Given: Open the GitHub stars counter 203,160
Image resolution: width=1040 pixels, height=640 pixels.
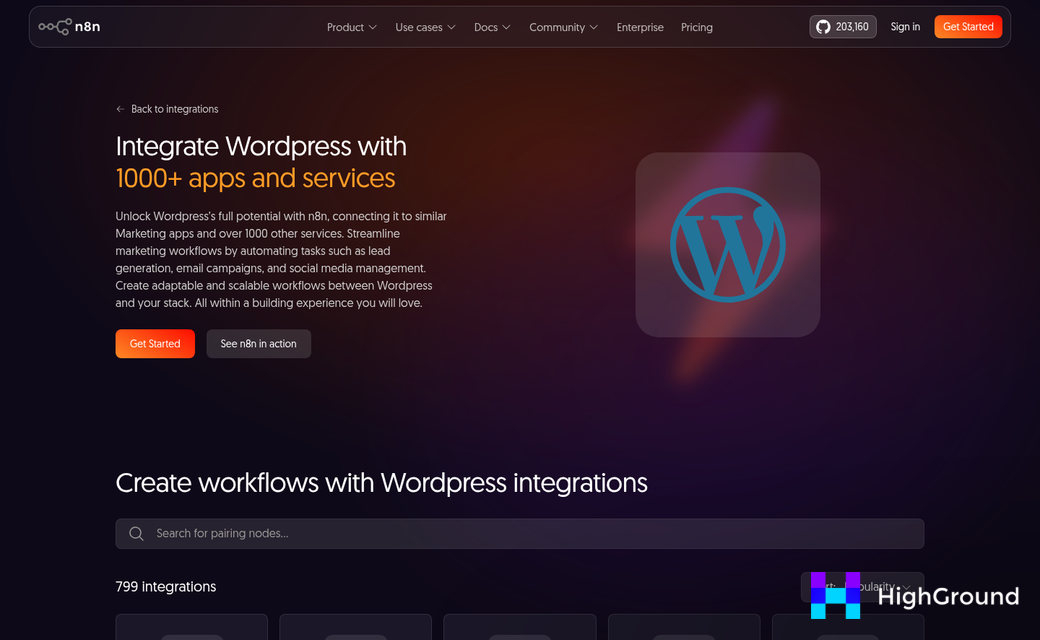Looking at the screenshot, I should tap(842, 27).
